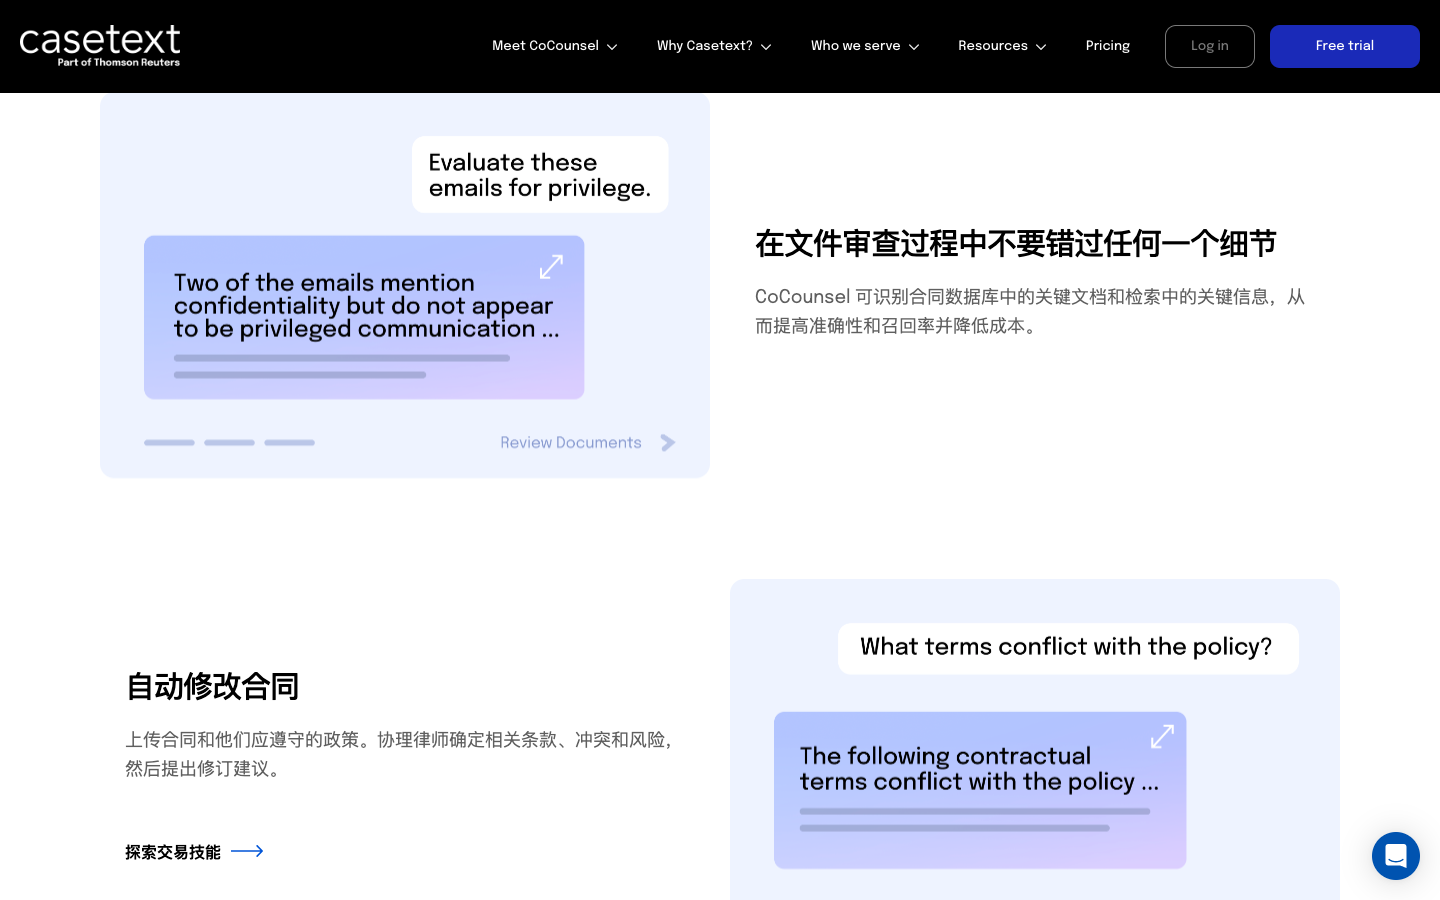Click the arrow beside 探索交易技能
This screenshot has height=900, width=1440.
(x=246, y=851)
